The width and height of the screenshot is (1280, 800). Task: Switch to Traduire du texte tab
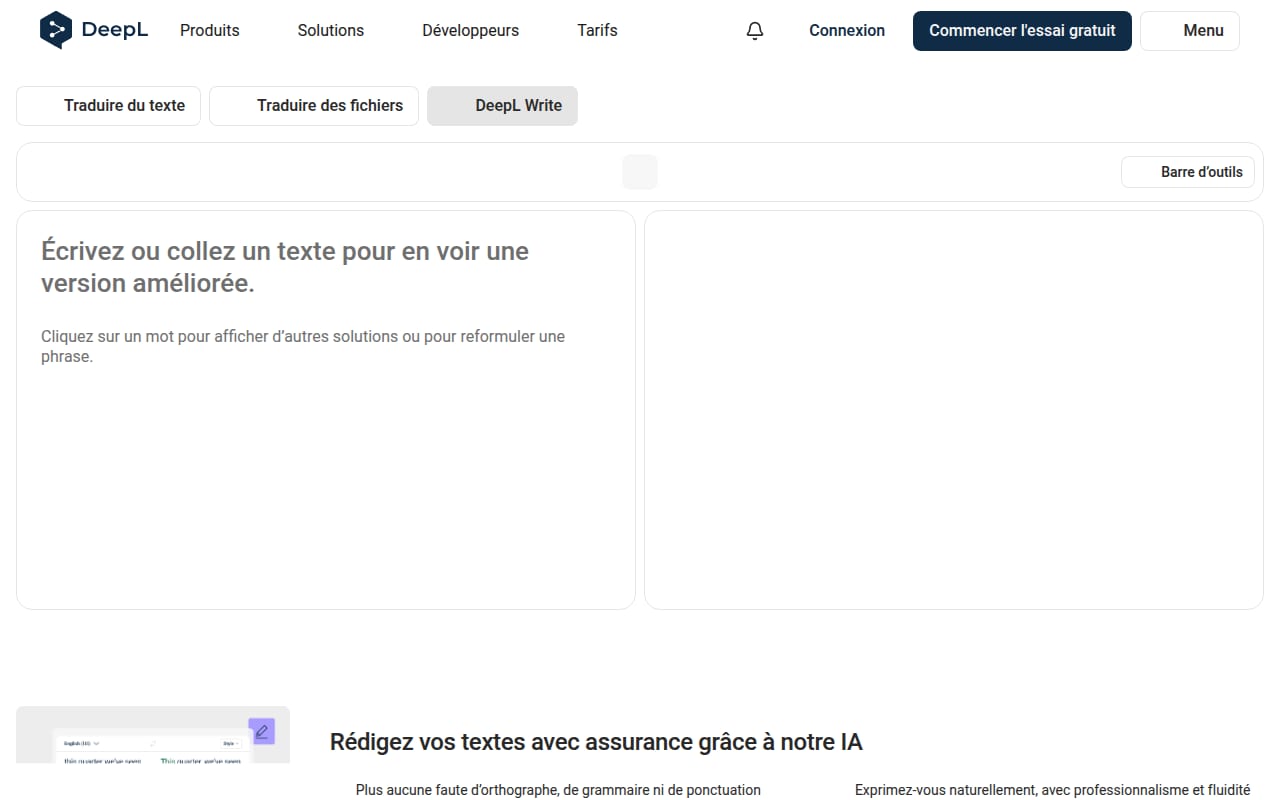[108, 106]
